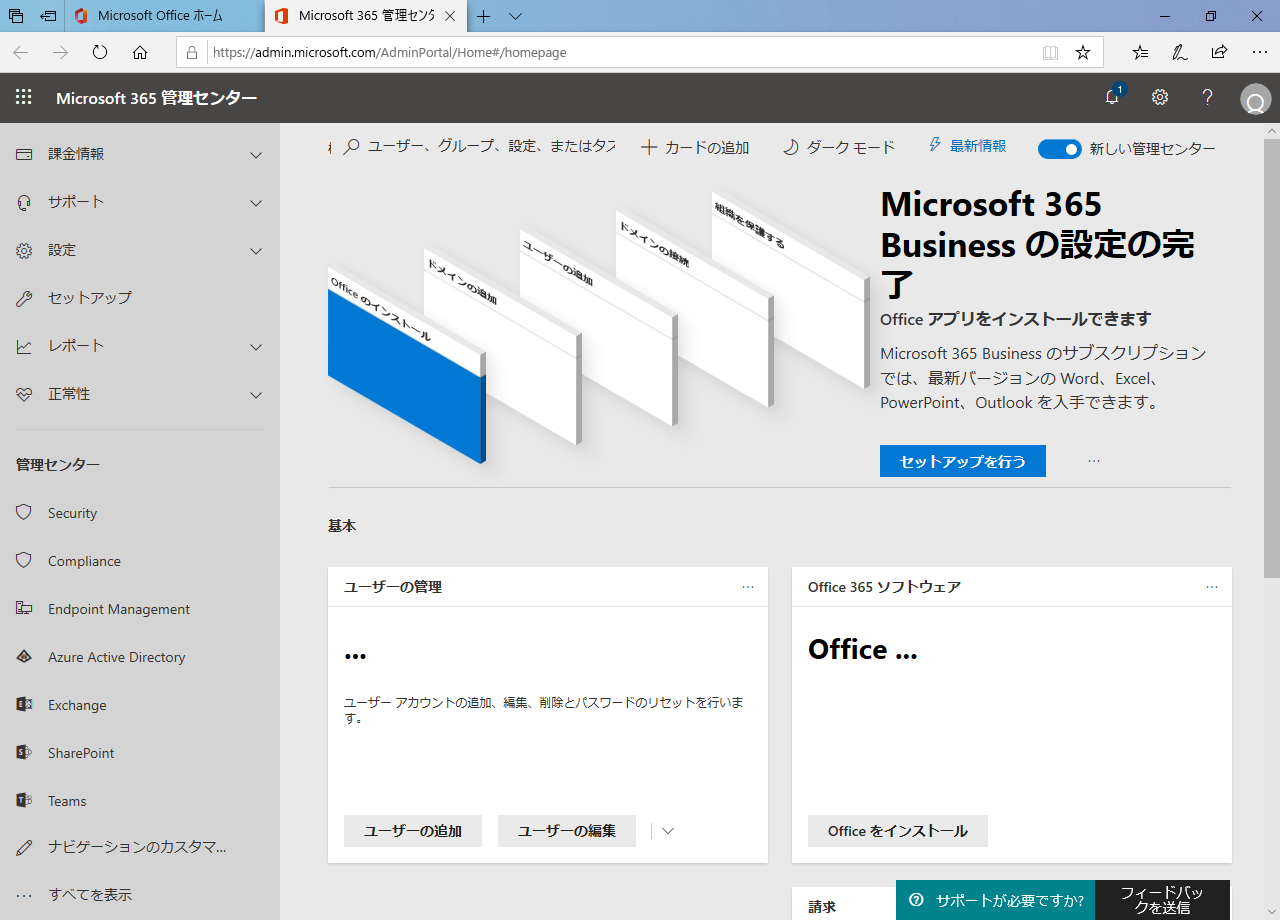Click the SharePoint icon
1280x920 pixels.
point(24,752)
